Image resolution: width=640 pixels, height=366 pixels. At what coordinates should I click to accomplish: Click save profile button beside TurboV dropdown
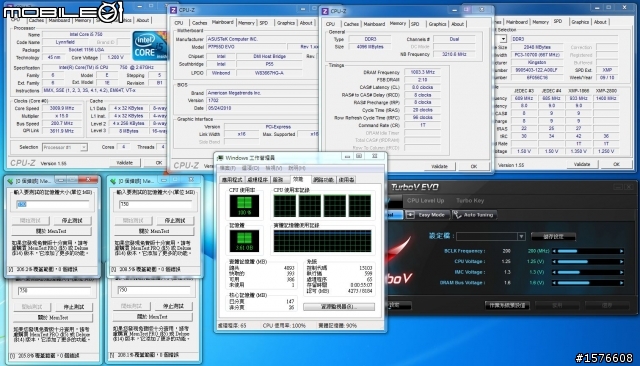(553, 236)
